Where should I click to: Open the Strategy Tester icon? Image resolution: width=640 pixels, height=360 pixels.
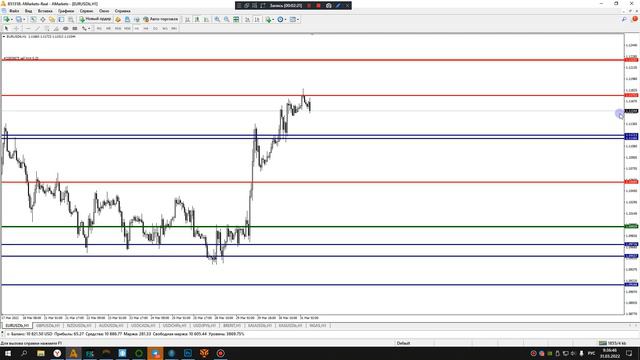point(71,19)
